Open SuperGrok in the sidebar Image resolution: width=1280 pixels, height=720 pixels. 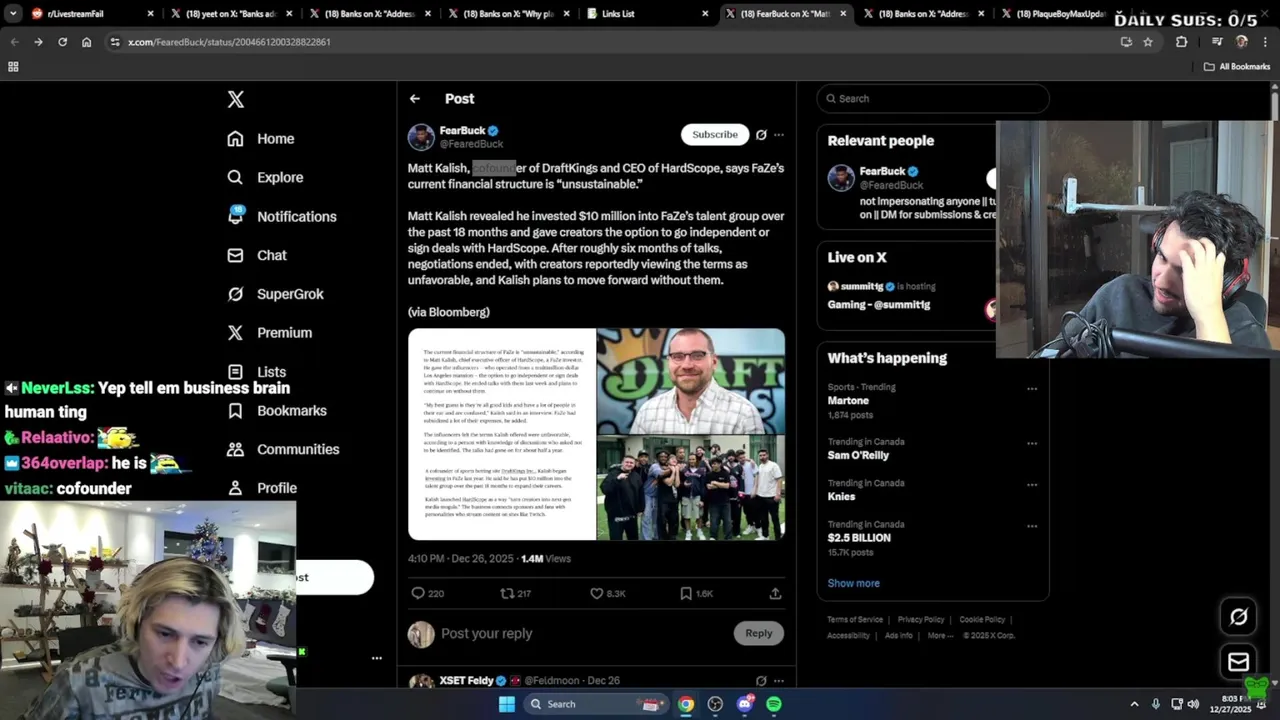[275, 294]
